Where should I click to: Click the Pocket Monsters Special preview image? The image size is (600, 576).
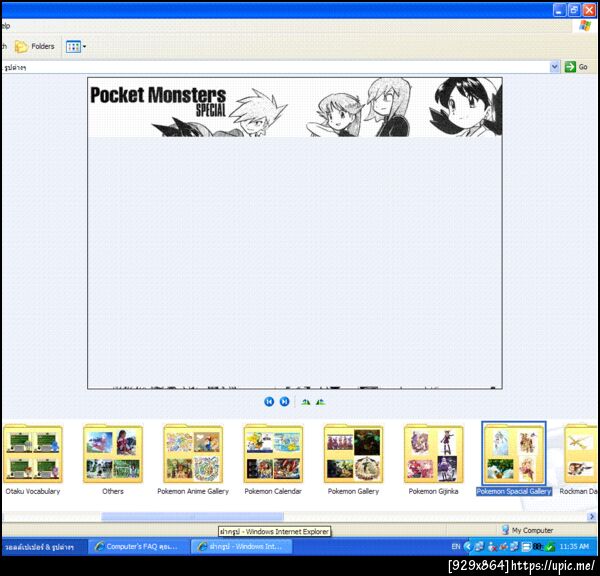295,233
